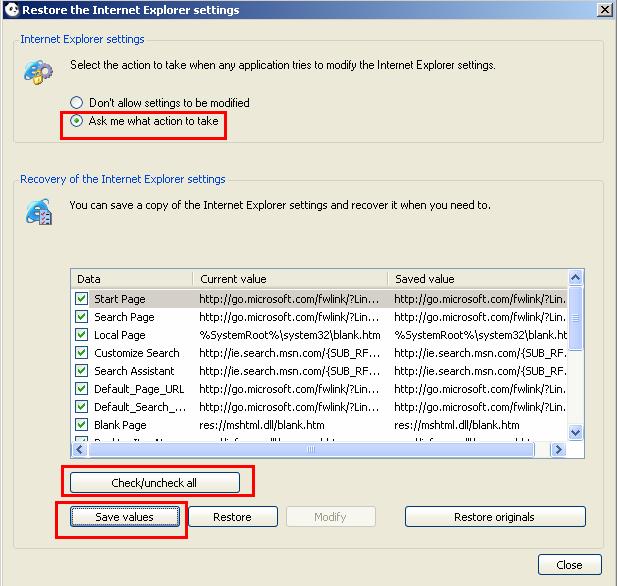Uncheck the Local Page checkbox
This screenshot has height=586, width=617.
82,335
